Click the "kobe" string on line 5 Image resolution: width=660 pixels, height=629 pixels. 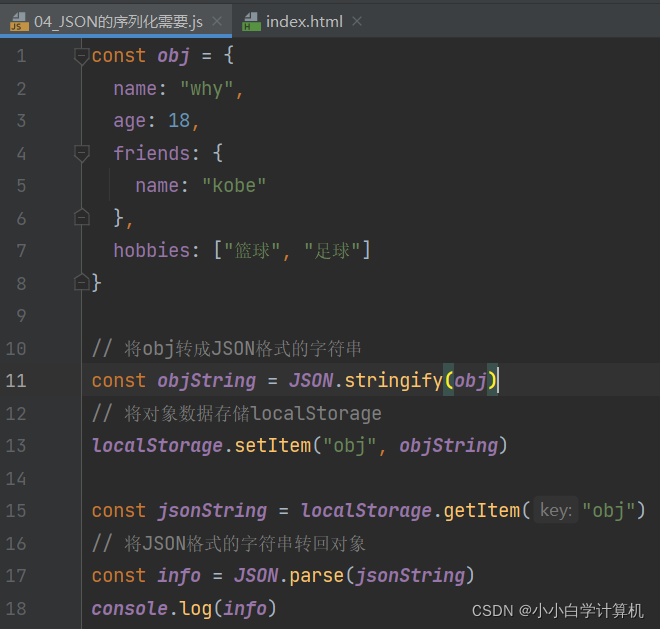tap(234, 186)
